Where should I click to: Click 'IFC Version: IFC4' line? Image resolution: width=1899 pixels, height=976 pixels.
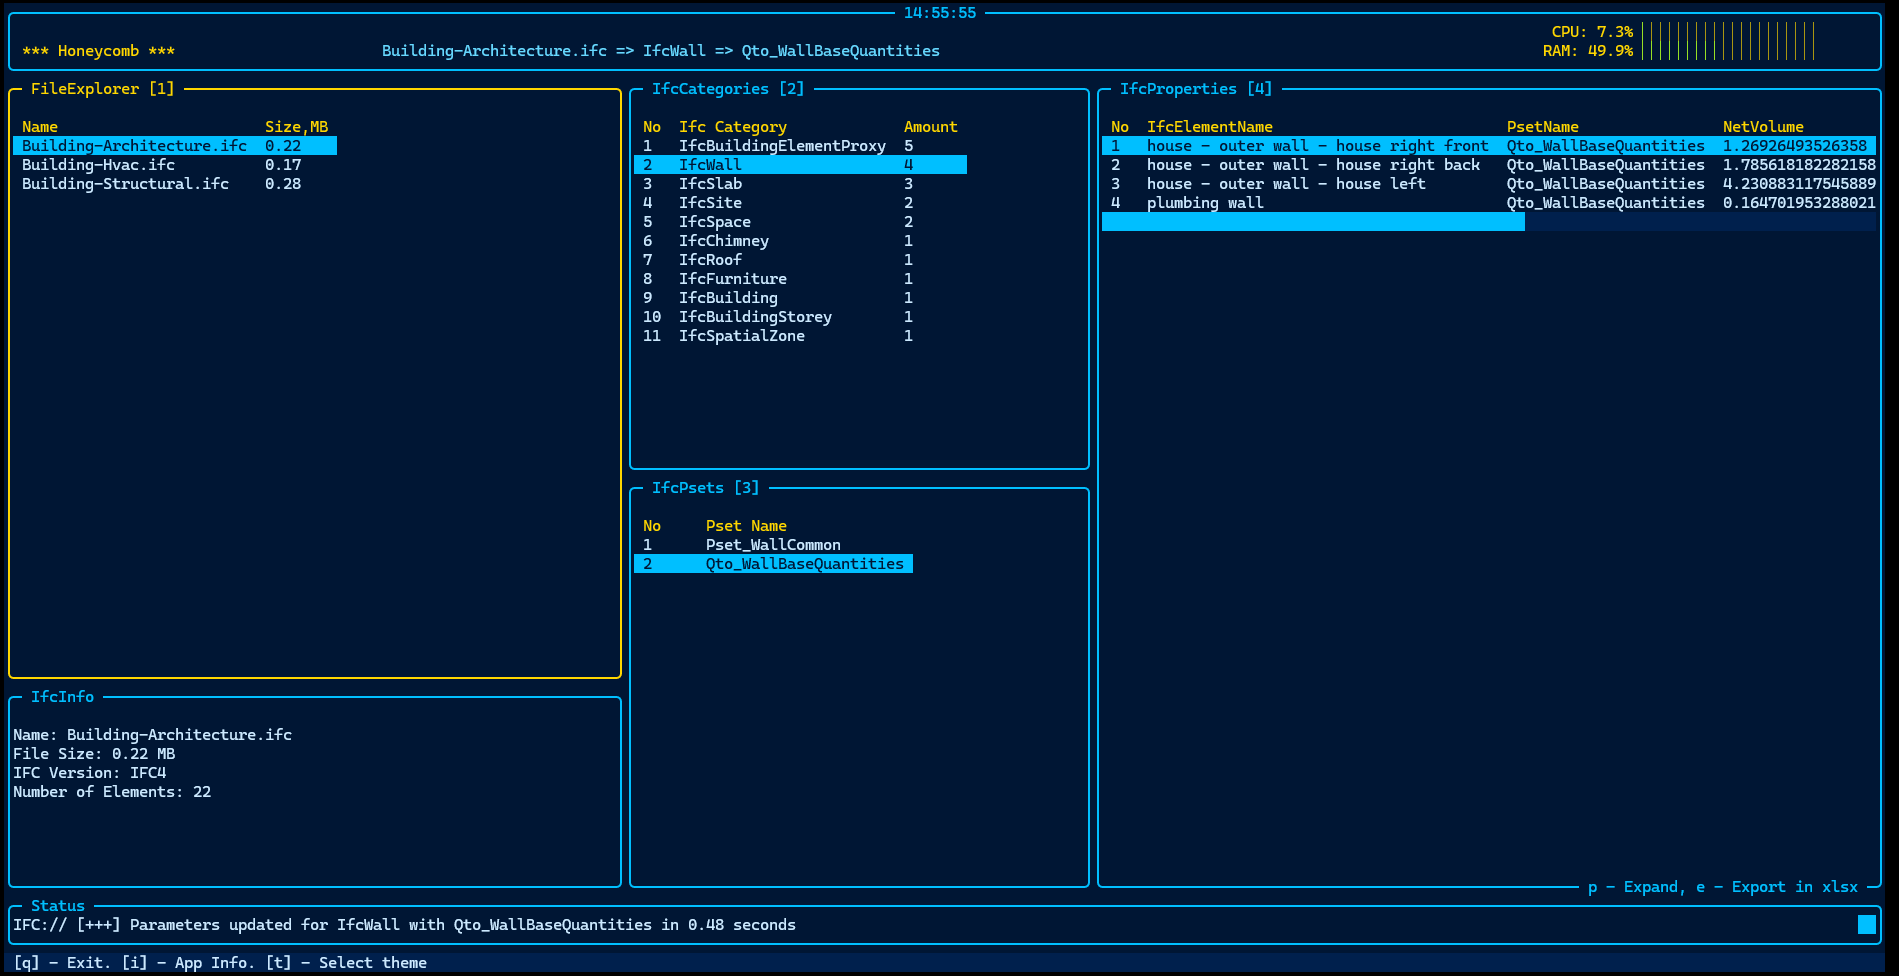89,773
